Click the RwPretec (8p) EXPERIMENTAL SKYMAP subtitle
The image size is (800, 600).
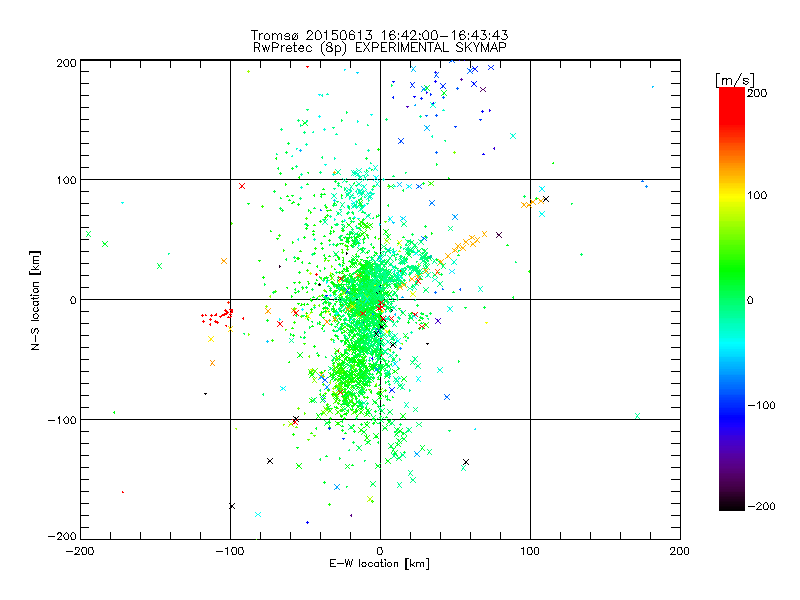[x=380, y=47]
